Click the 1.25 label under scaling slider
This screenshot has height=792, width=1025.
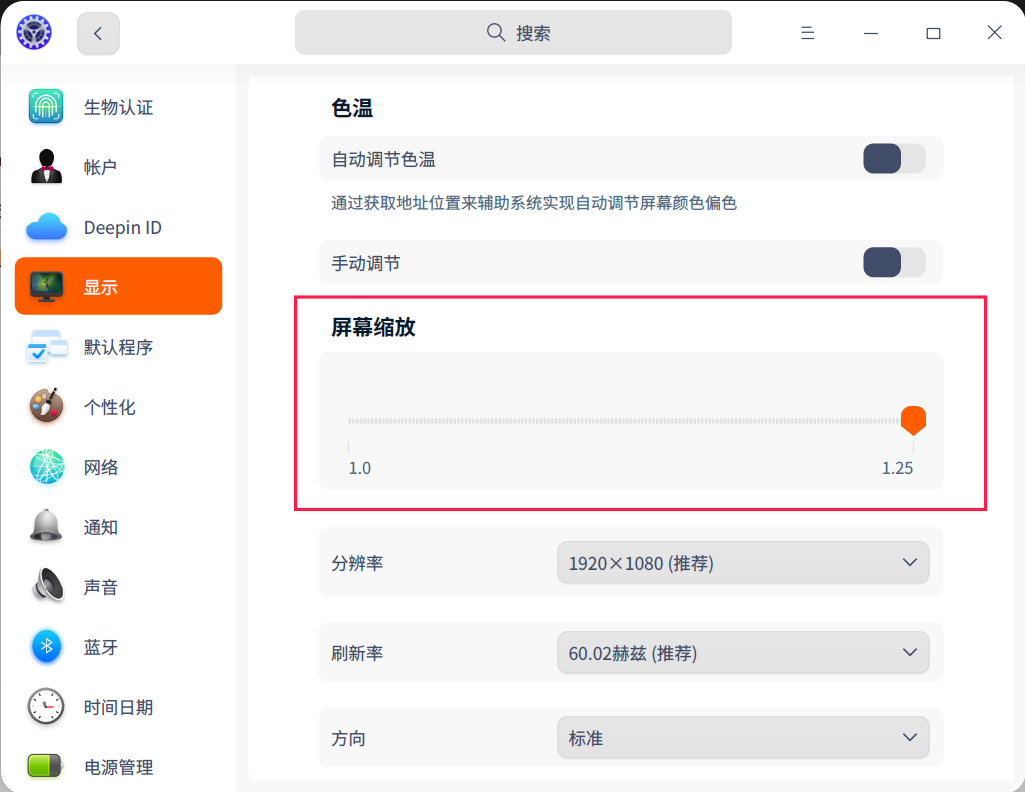(x=898, y=468)
